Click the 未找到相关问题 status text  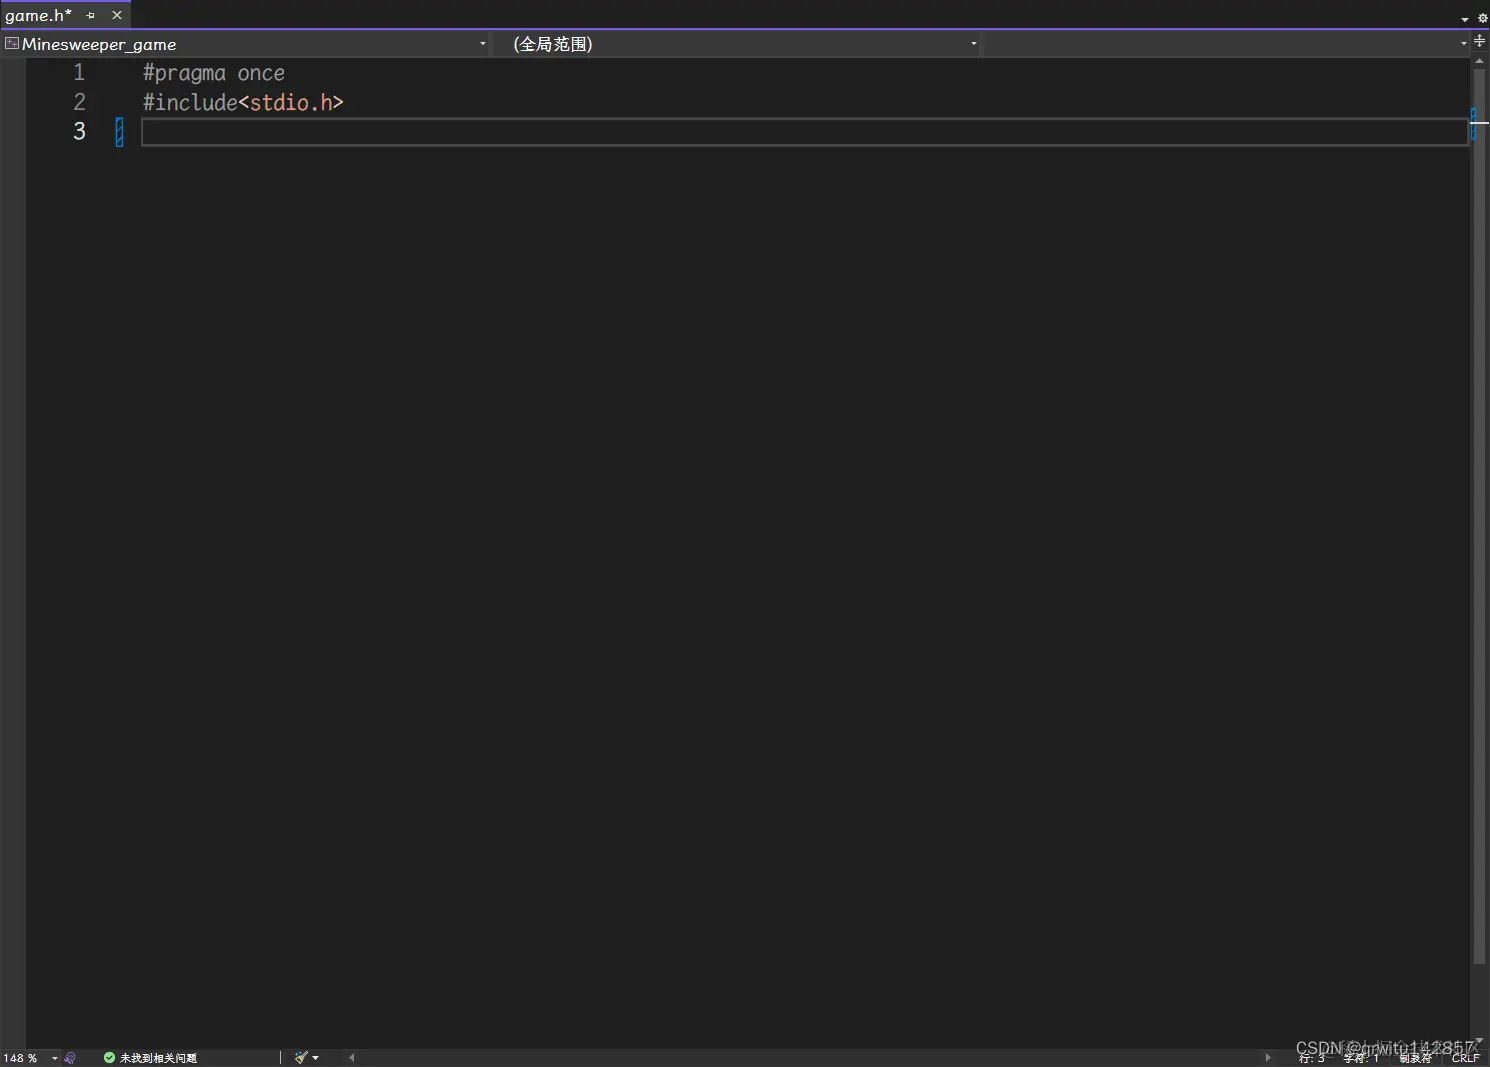tap(158, 1058)
